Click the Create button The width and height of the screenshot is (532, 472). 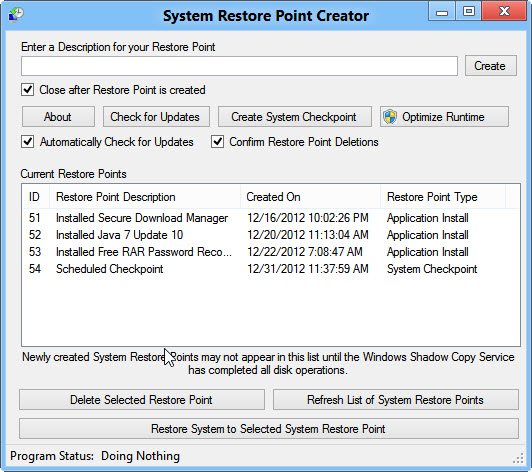[491, 66]
